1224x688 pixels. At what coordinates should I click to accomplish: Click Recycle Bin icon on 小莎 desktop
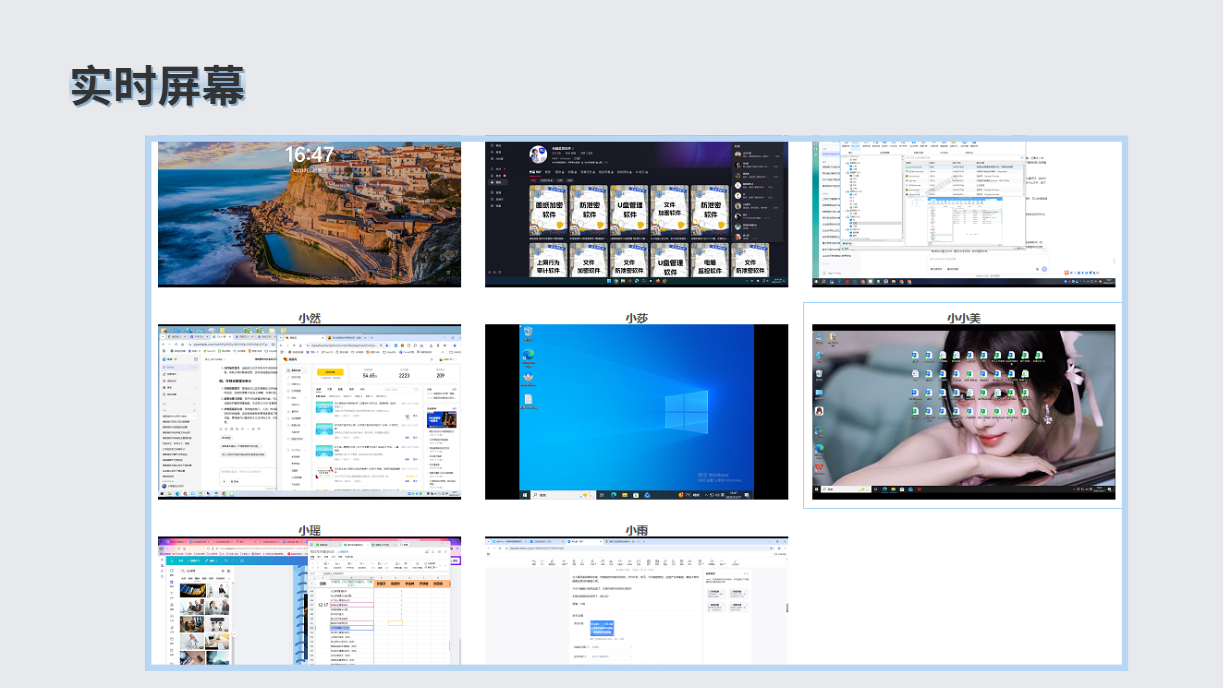(528, 332)
